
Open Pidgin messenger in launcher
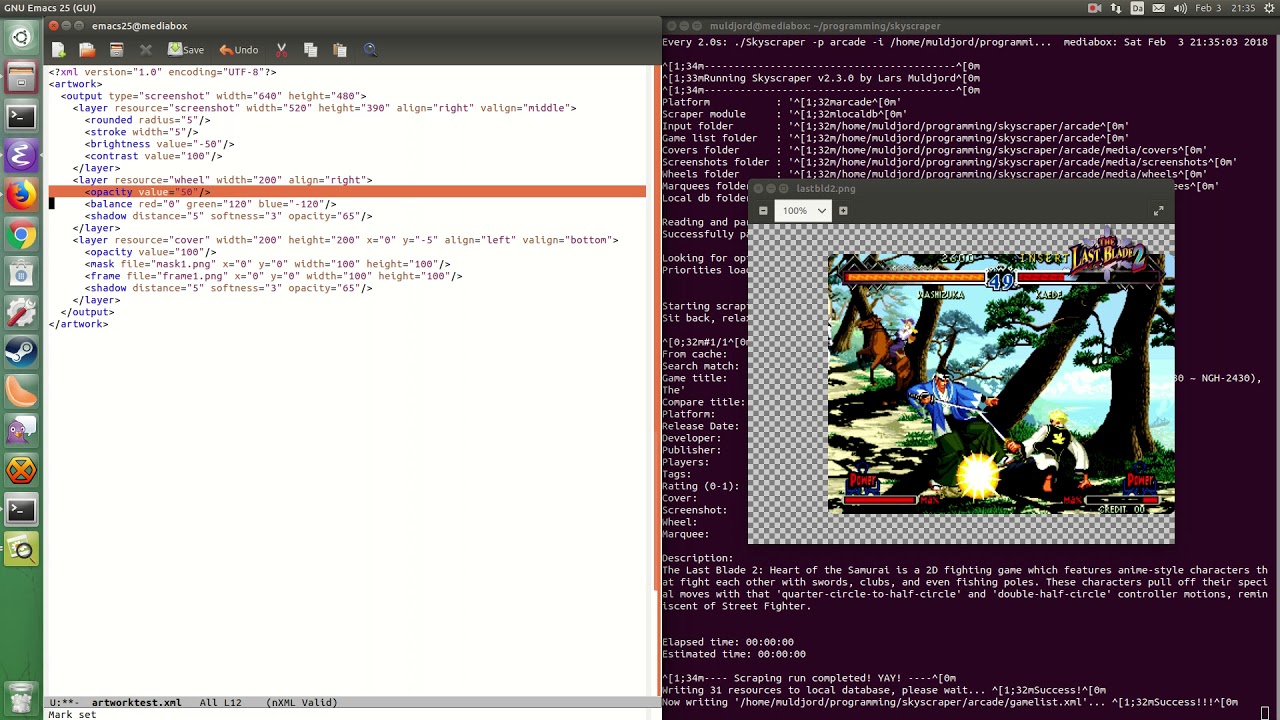click(x=21, y=431)
